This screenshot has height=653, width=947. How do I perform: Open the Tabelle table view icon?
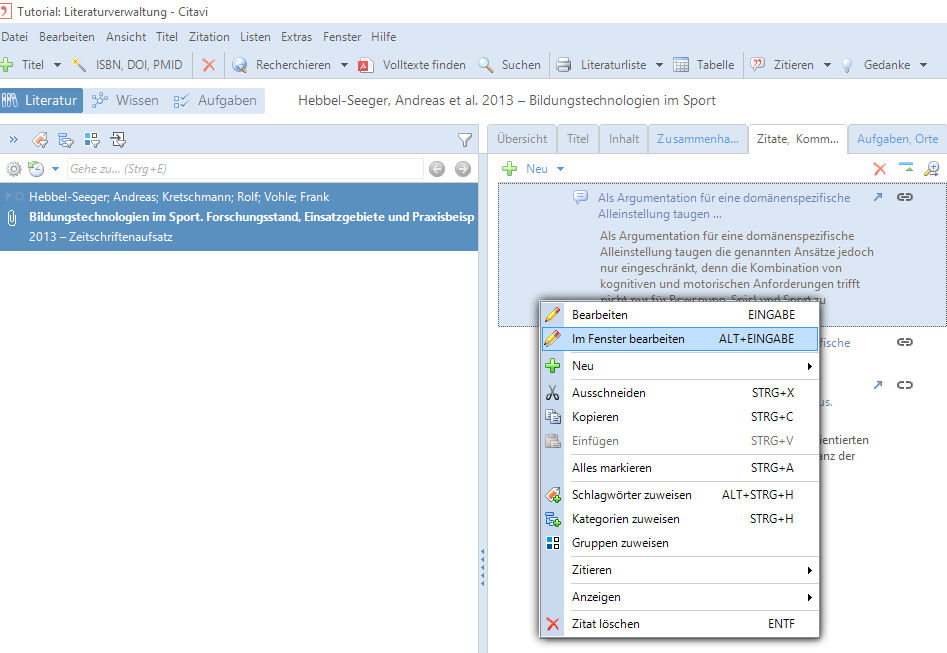(x=681, y=65)
